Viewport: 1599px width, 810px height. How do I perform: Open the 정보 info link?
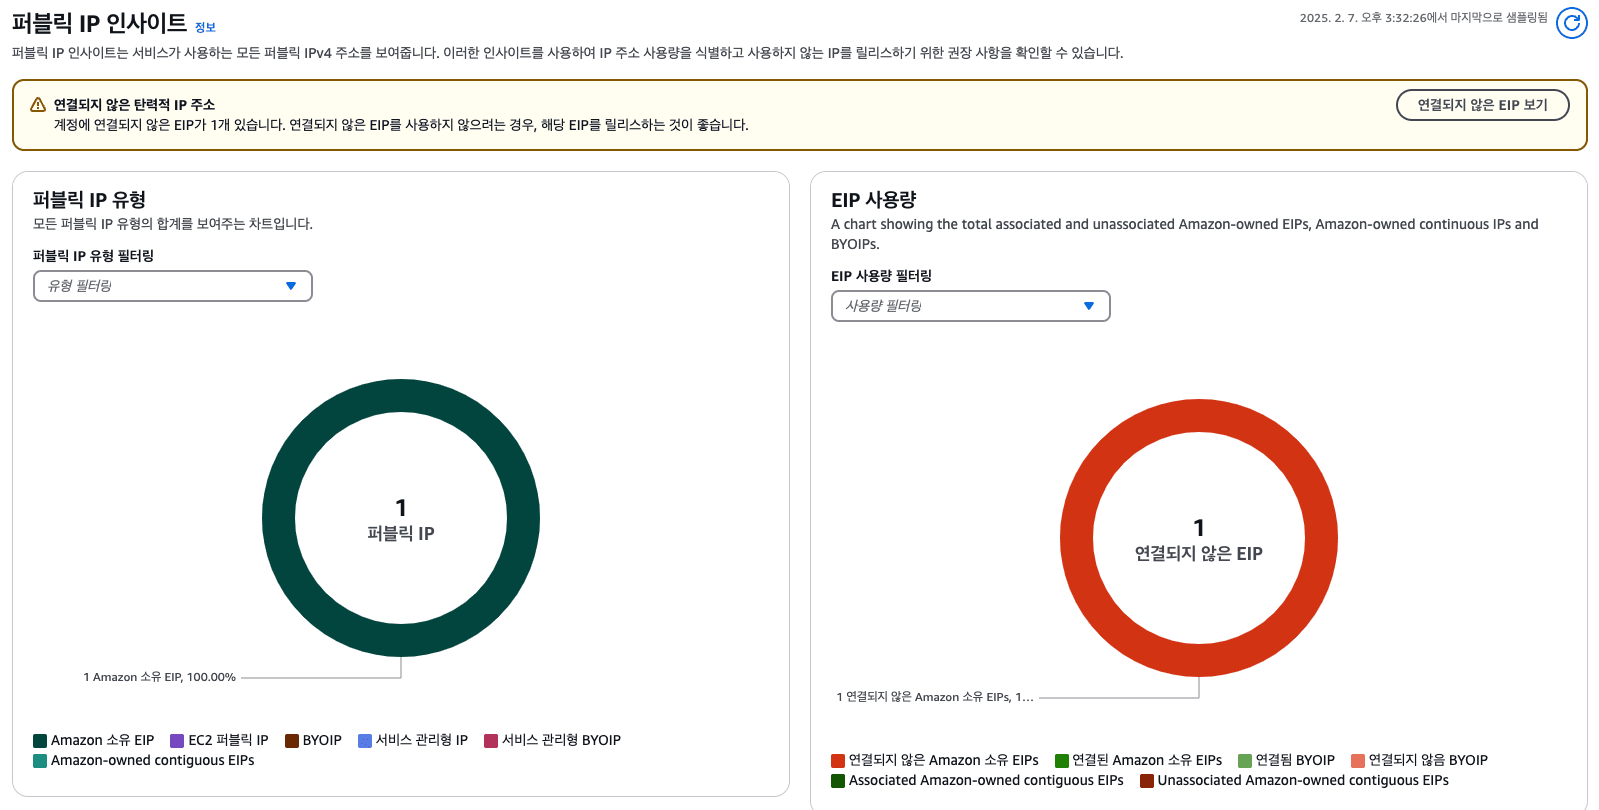click(x=205, y=27)
